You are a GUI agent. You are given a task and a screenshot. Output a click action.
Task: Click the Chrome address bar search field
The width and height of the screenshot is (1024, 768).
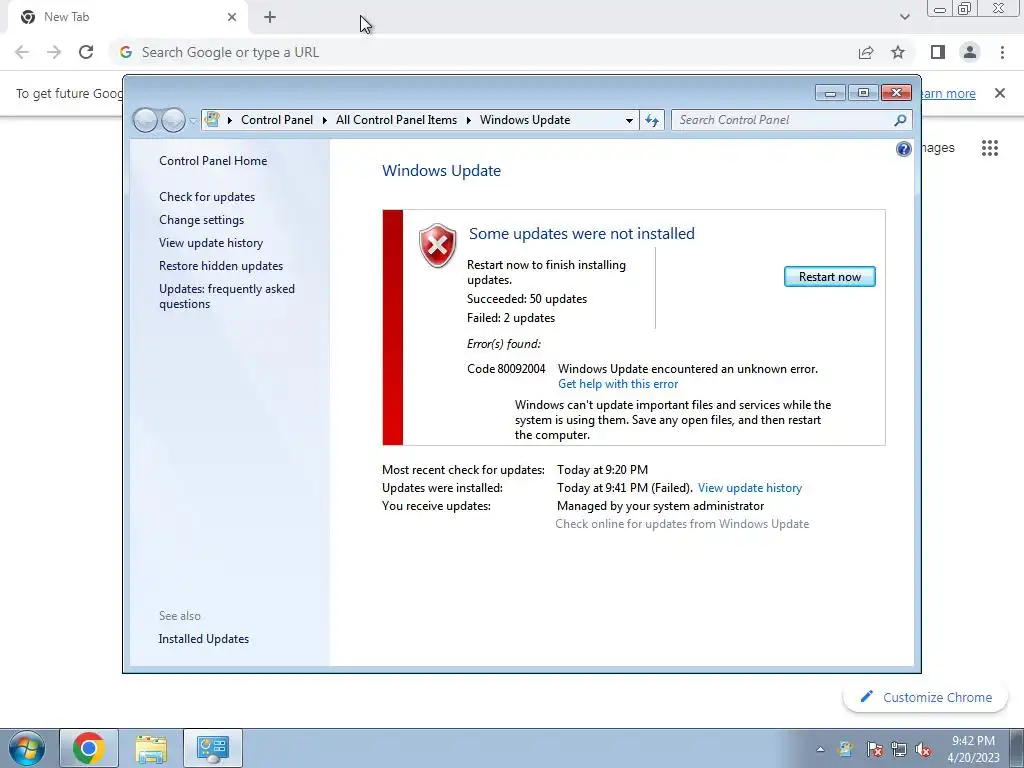(x=483, y=52)
